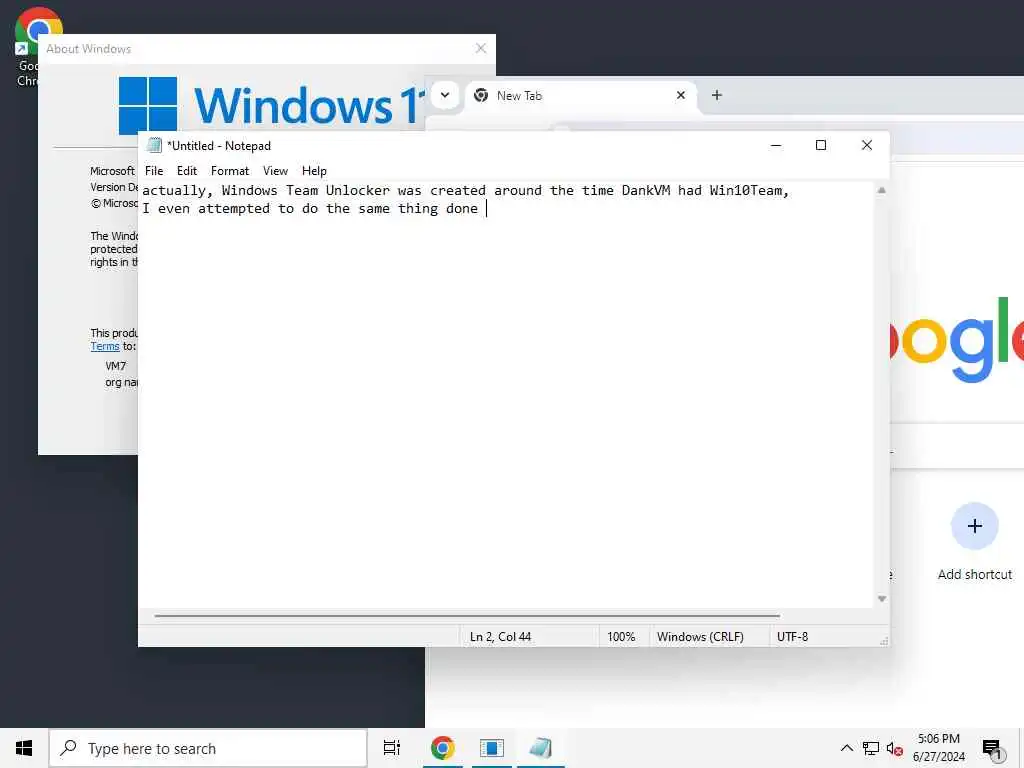Image resolution: width=1024 pixels, height=768 pixels.
Task: Click About Windows title bar text
Action: (x=89, y=49)
